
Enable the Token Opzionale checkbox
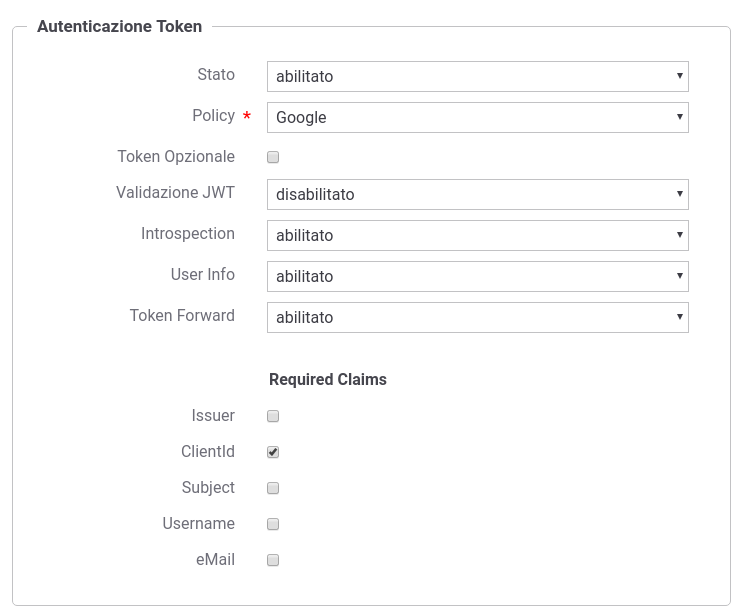[x=273, y=157]
